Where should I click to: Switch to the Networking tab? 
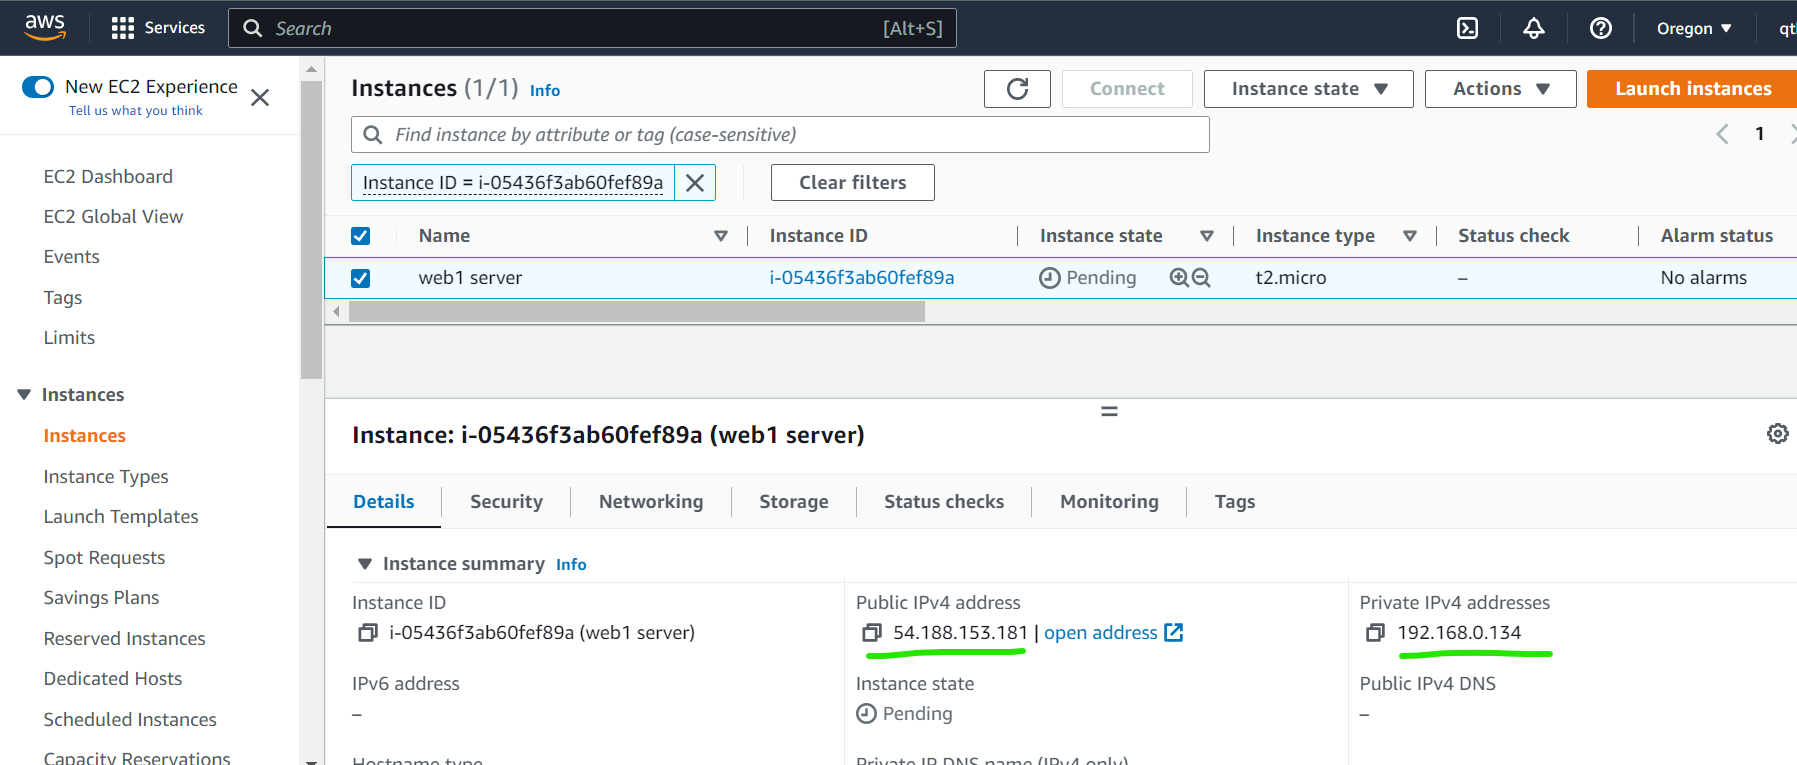tap(651, 502)
